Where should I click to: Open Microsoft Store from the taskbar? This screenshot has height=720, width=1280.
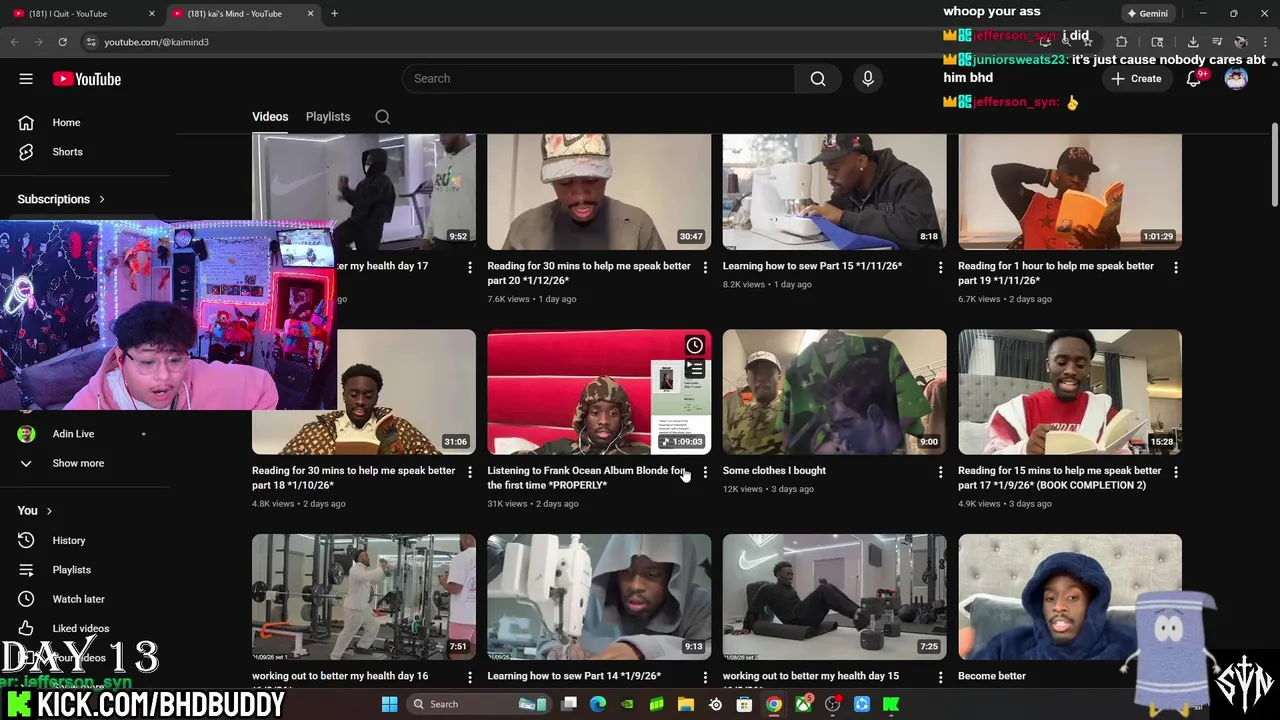click(x=744, y=704)
